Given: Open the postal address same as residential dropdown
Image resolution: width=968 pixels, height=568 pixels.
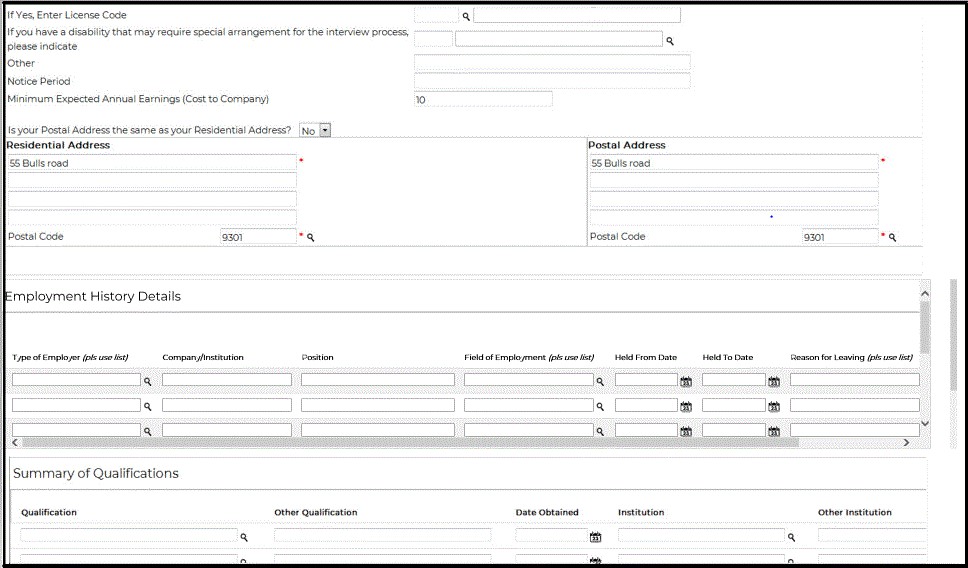Looking at the screenshot, I should point(324,130).
